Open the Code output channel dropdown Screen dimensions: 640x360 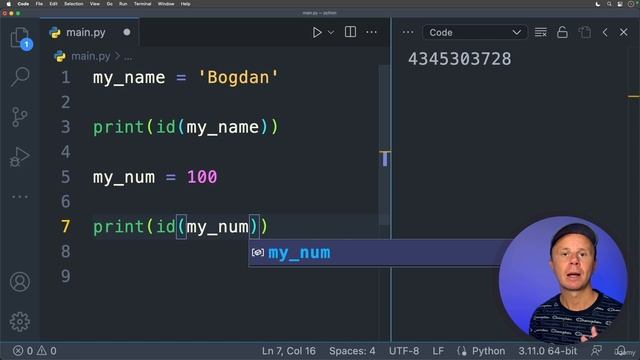click(x=475, y=32)
